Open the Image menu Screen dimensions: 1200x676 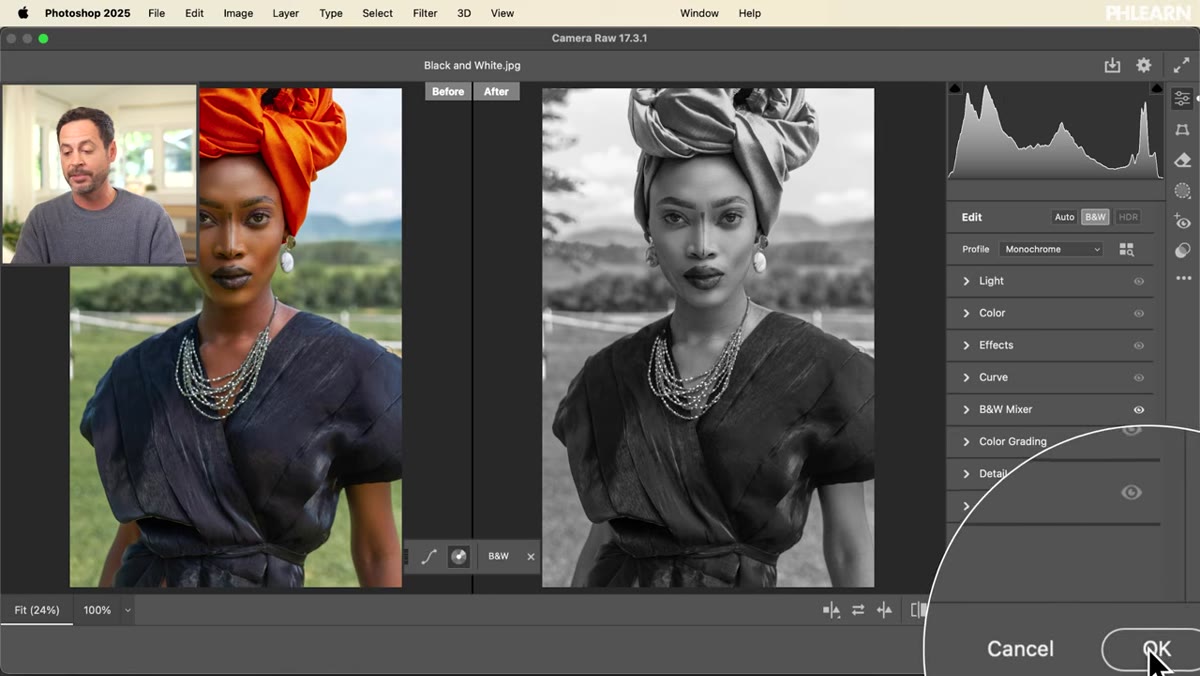pyautogui.click(x=238, y=13)
